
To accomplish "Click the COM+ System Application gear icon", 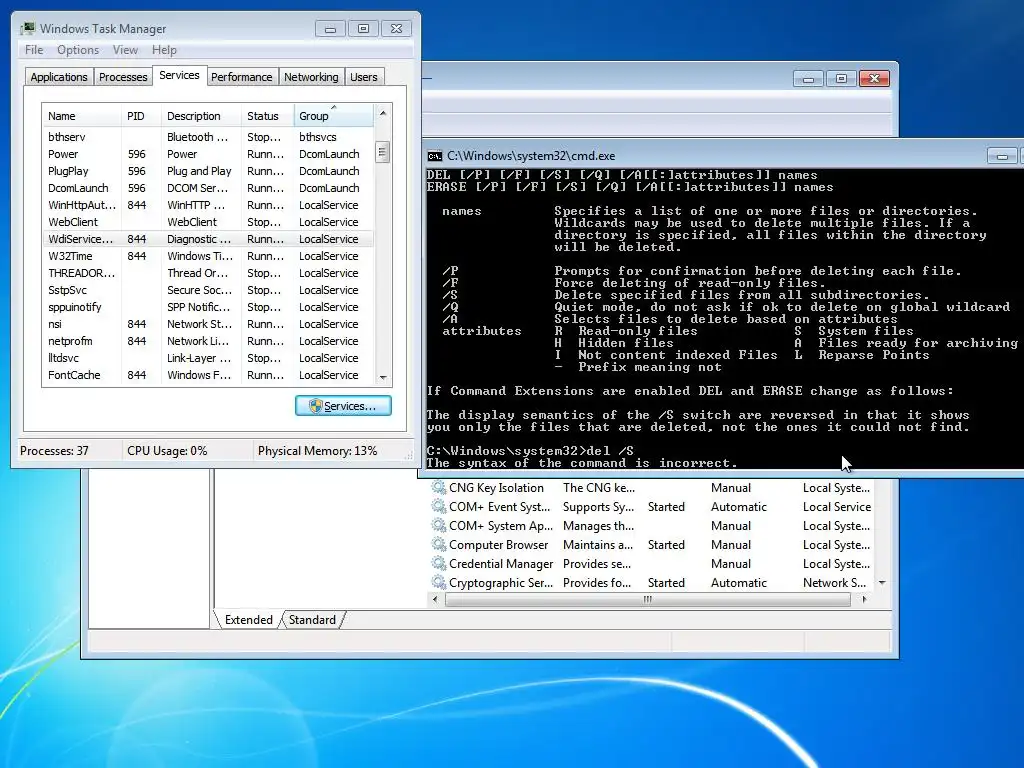I will click(x=439, y=526).
